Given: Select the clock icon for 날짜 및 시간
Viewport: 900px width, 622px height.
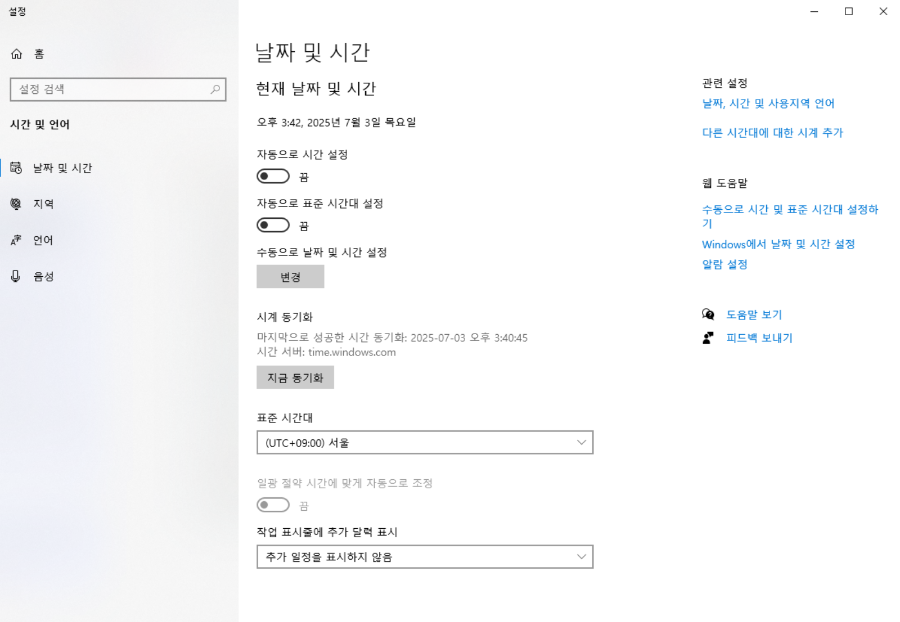Looking at the screenshot, I should tap(17, 168).
